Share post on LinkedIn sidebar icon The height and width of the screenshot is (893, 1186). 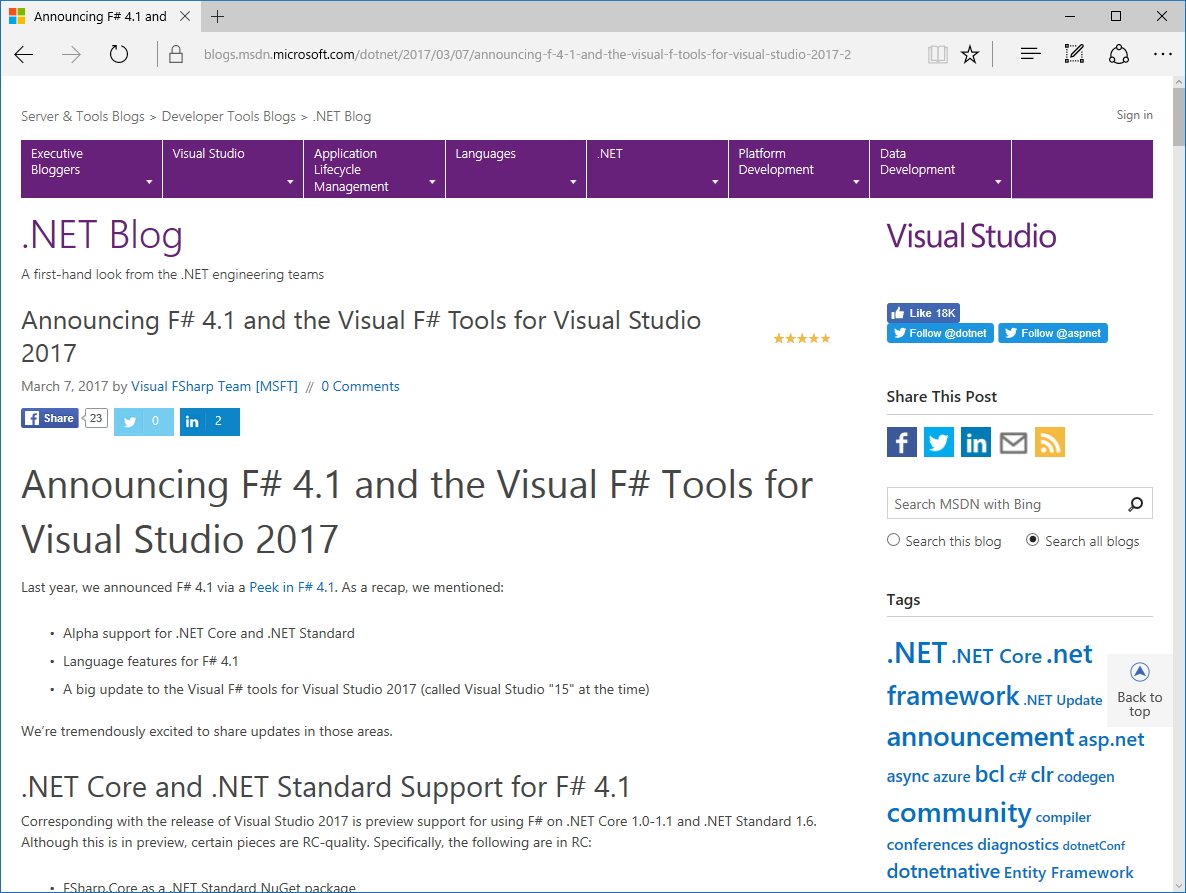click(x=976, y=442)
